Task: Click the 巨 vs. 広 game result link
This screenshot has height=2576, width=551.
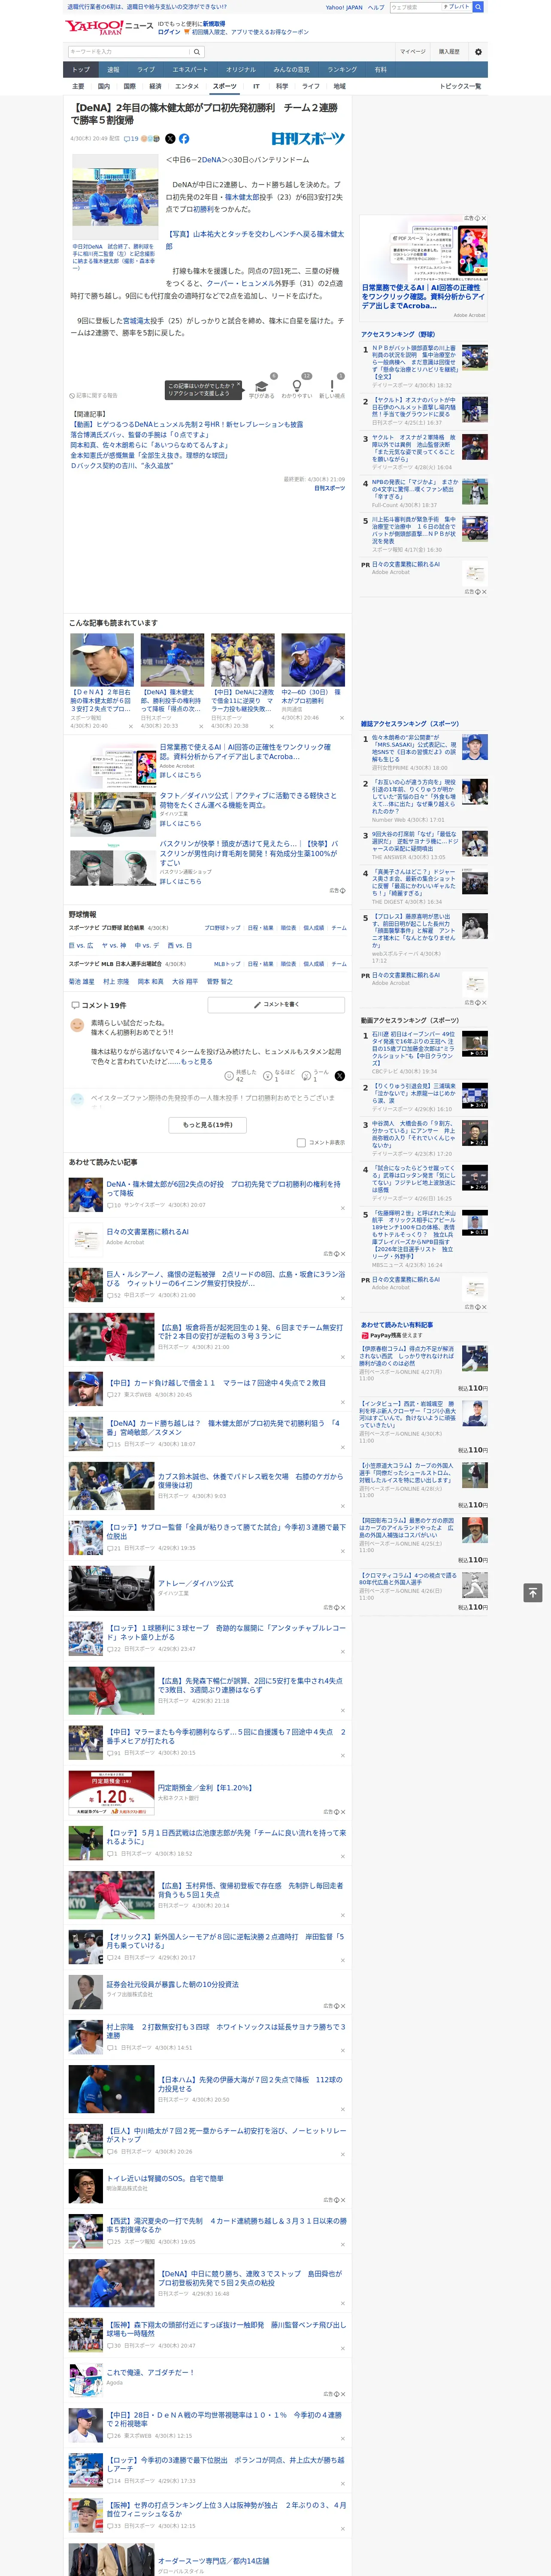Action: 81,946
